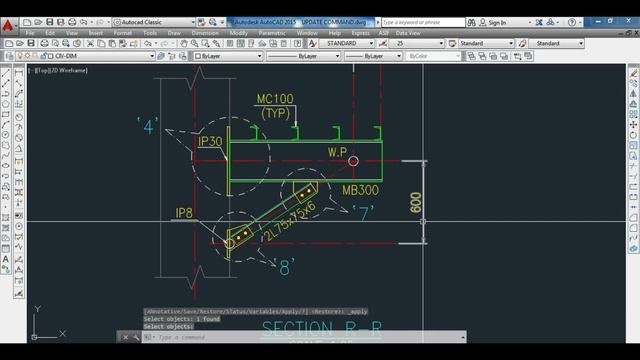
Task: Select the Arc draw tool
Action: pyautogui.click(x=6, y=124)
